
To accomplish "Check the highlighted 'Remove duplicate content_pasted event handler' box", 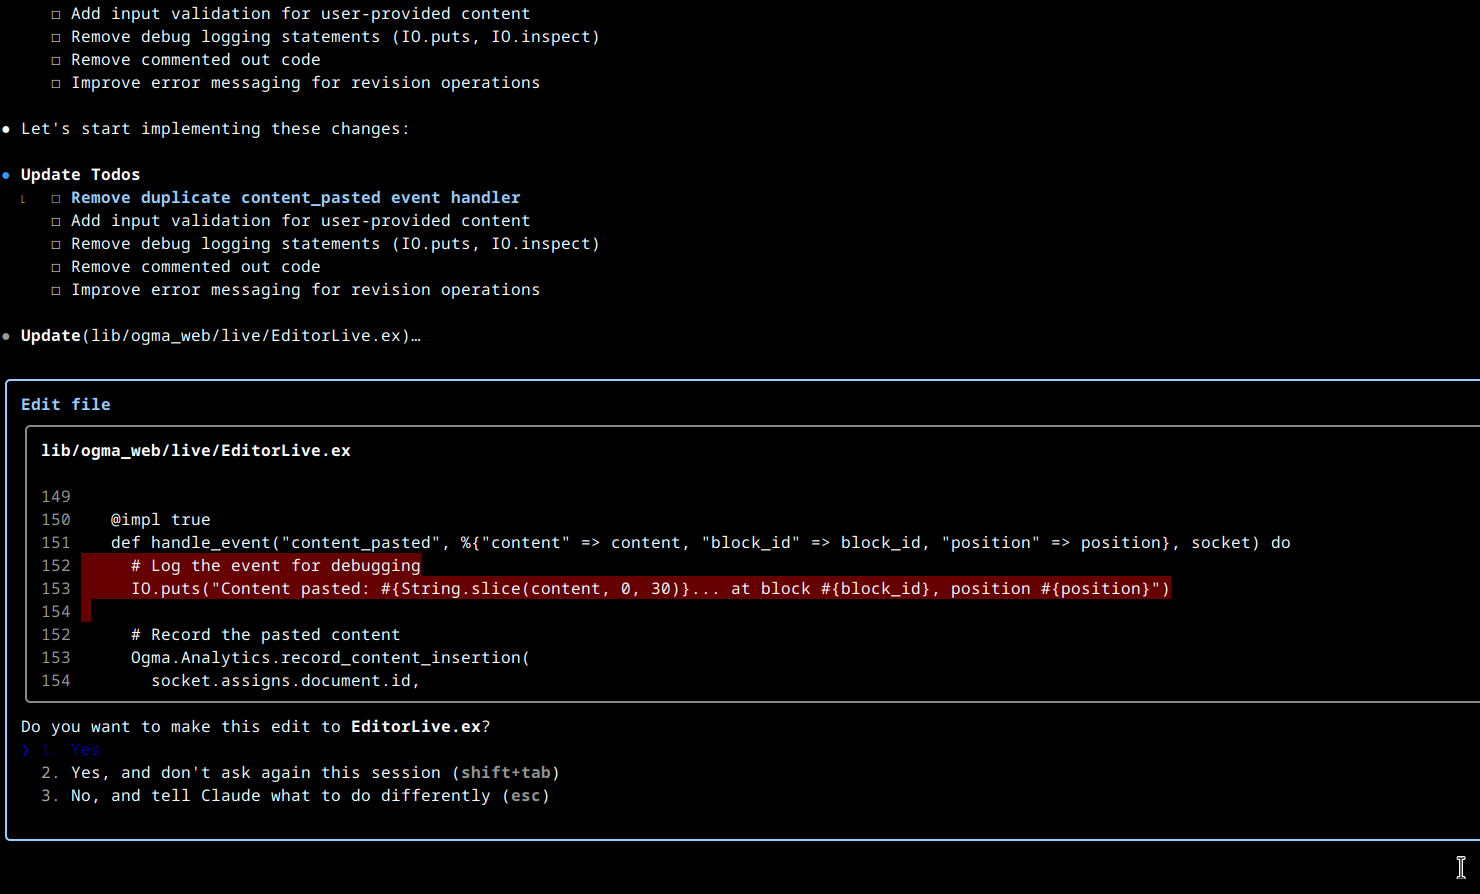I will point(56,199).
